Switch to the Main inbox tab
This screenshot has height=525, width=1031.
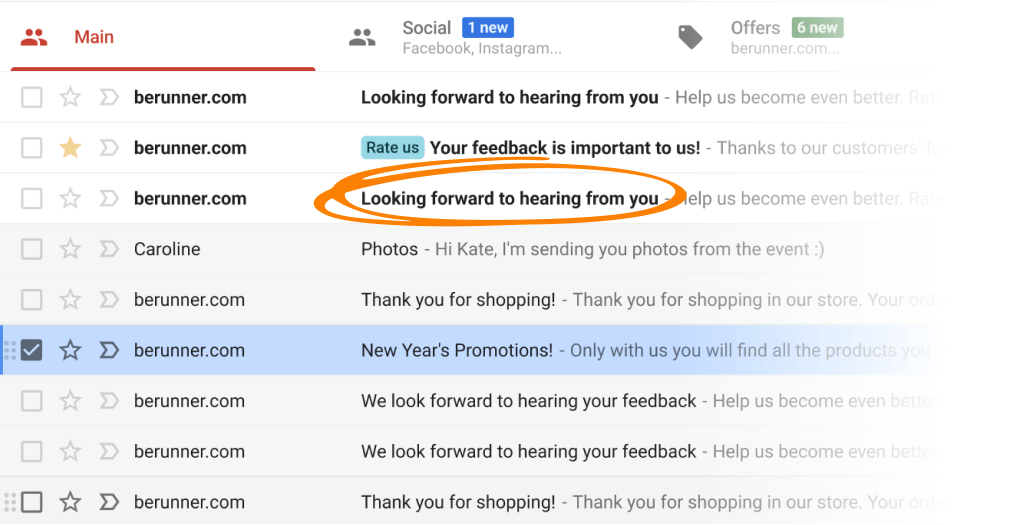click(x=93, y=37)
